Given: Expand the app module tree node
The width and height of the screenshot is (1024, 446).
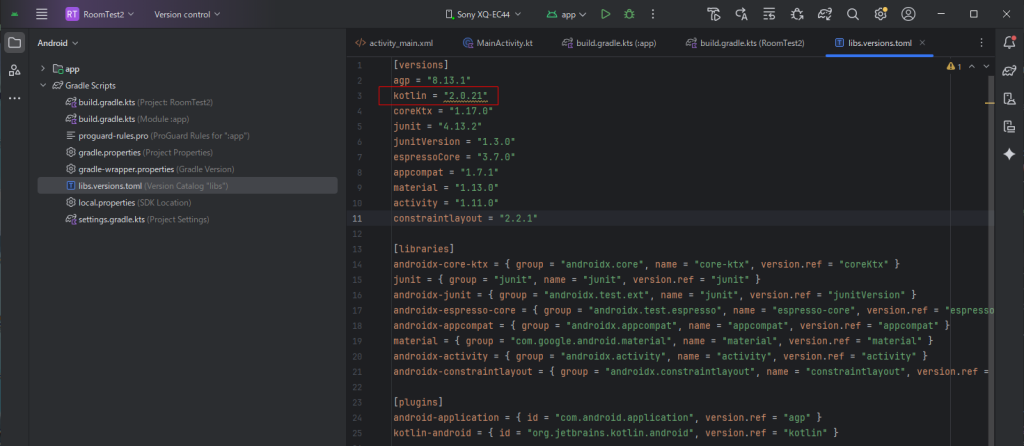Looking at the screenshot, I should [x=43, y=69].
